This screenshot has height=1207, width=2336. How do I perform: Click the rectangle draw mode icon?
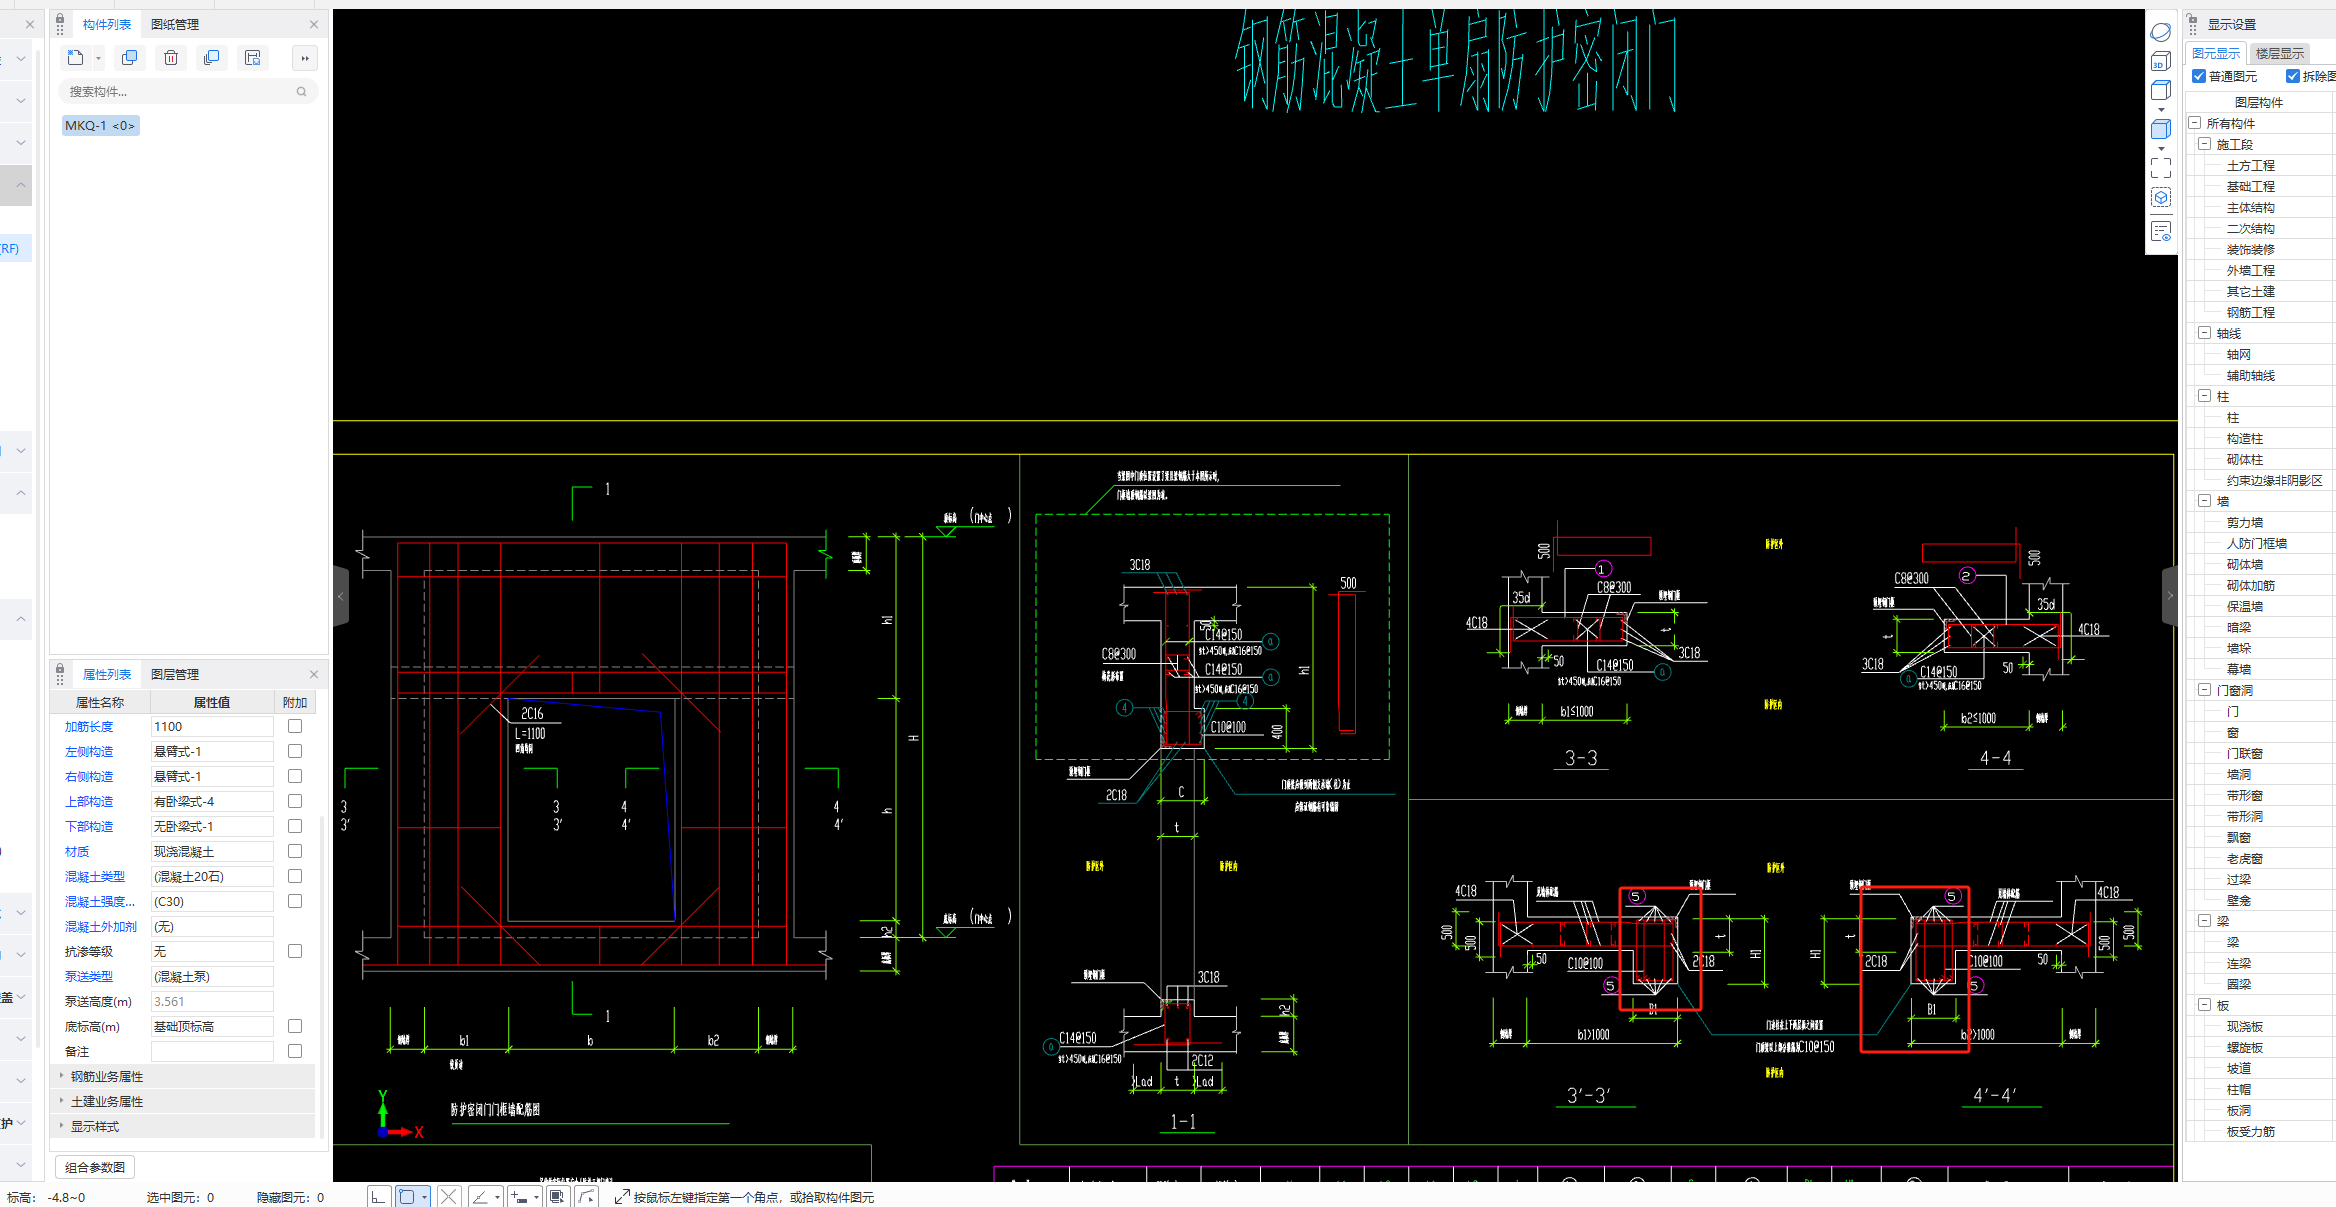[407, 1197]
